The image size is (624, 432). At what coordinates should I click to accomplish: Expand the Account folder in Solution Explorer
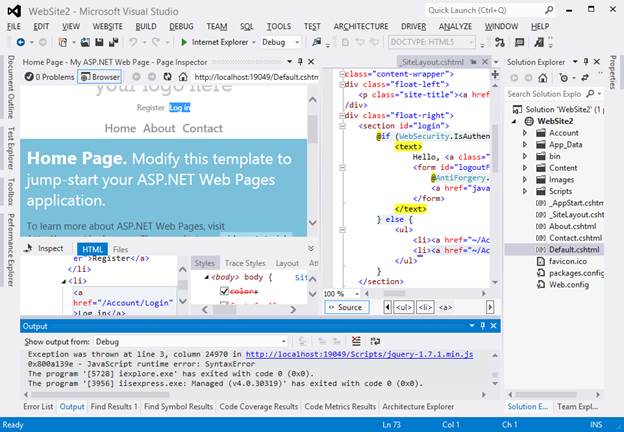[x=525, y=133]
